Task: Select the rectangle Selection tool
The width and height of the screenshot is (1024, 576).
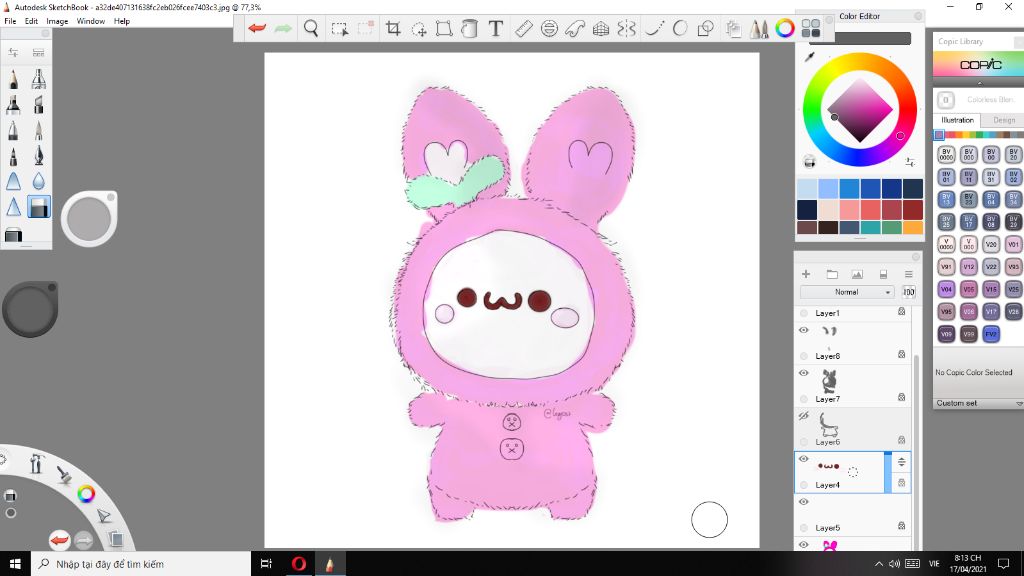Action: (x=340, y=29)
